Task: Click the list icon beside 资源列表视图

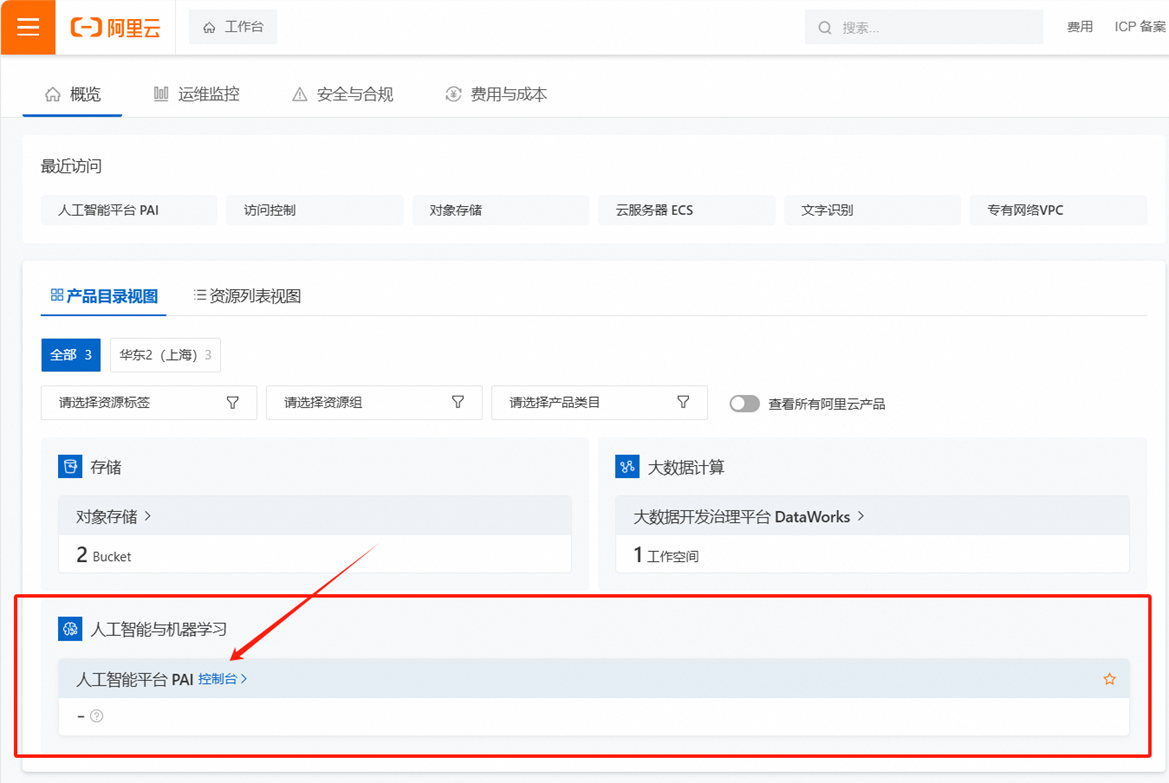Action: pyautogui.click(x=200, y=295)
